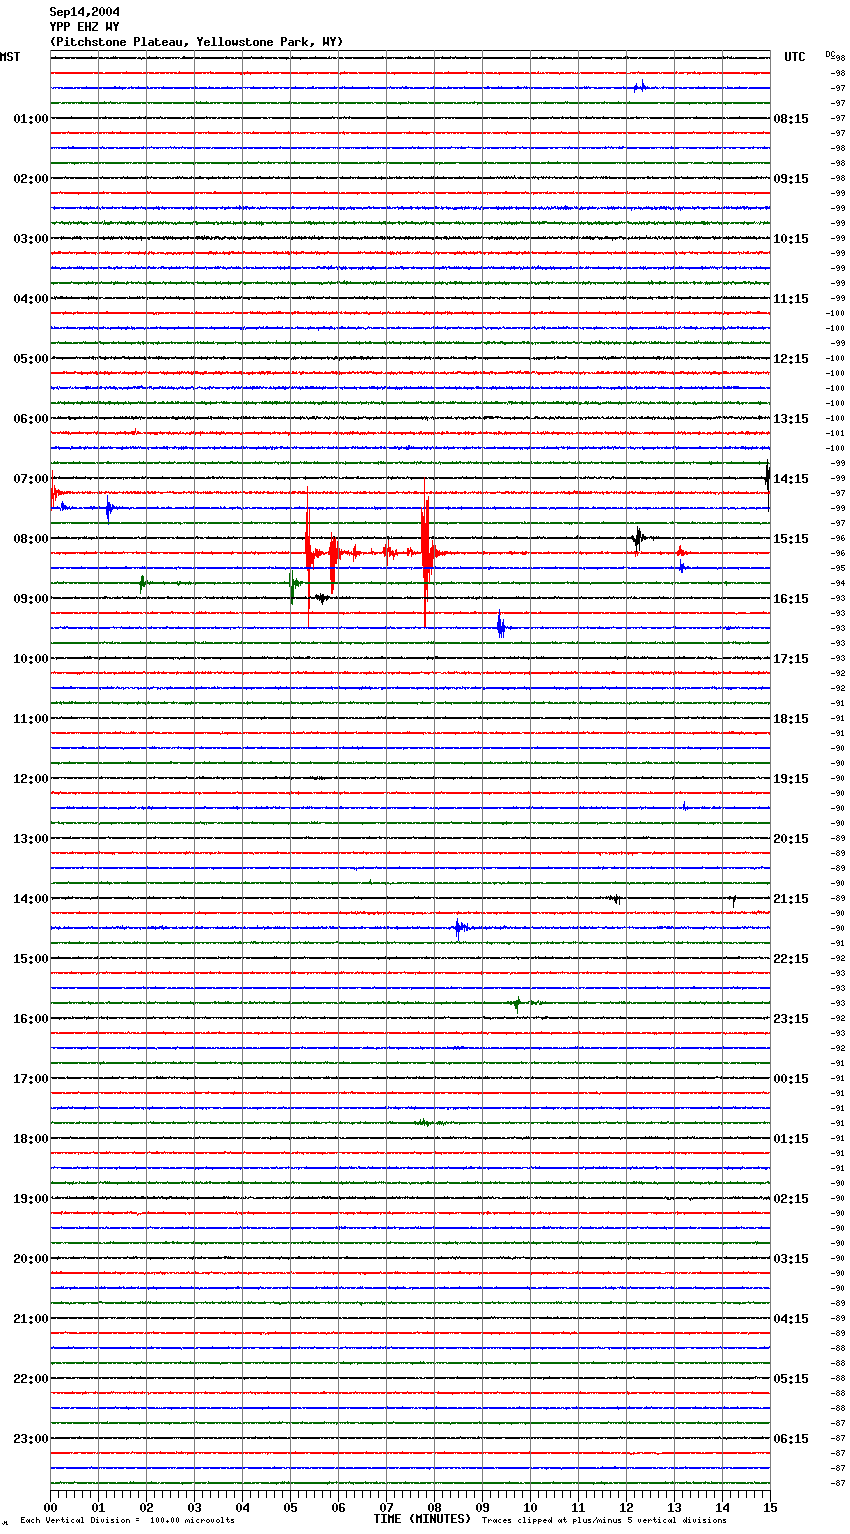Click the '18:00' MST time label

(x=30, y=1139)
